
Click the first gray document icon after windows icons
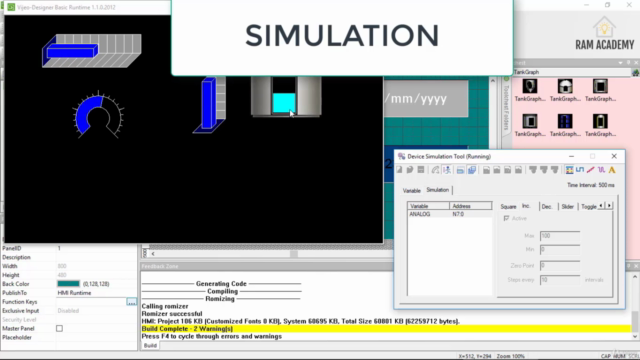click(486, 170)
